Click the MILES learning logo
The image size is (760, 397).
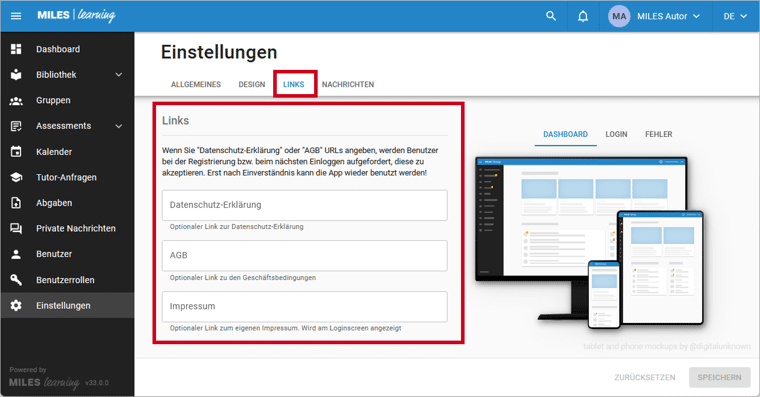(77, 16)
